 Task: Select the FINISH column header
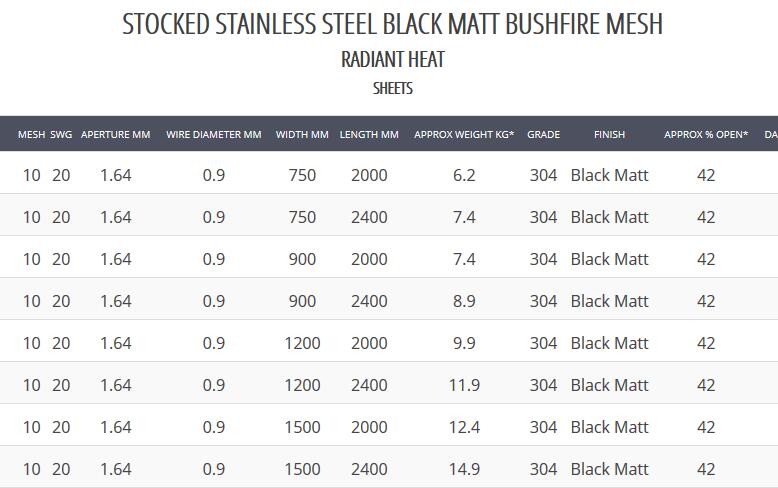coord(609,134)
